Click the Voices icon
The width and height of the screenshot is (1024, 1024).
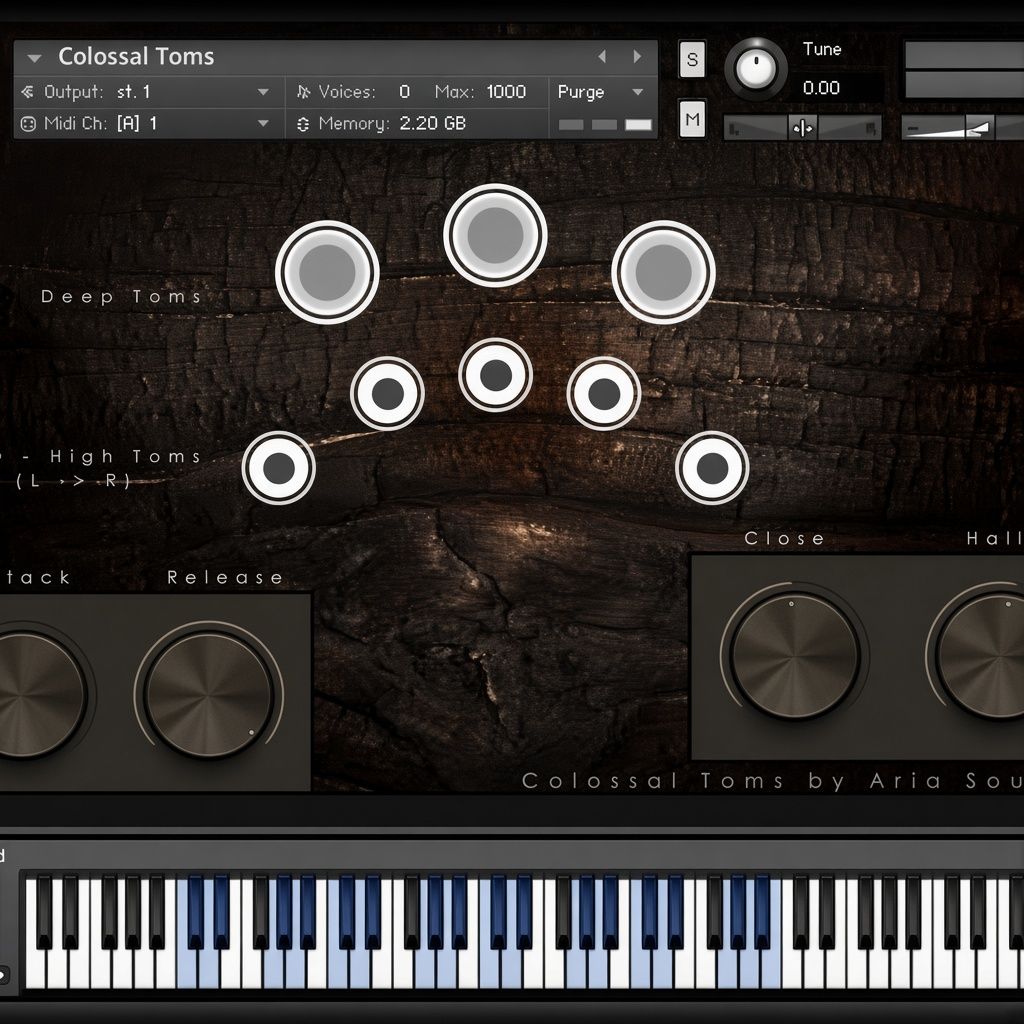click(x=303, y=92)
